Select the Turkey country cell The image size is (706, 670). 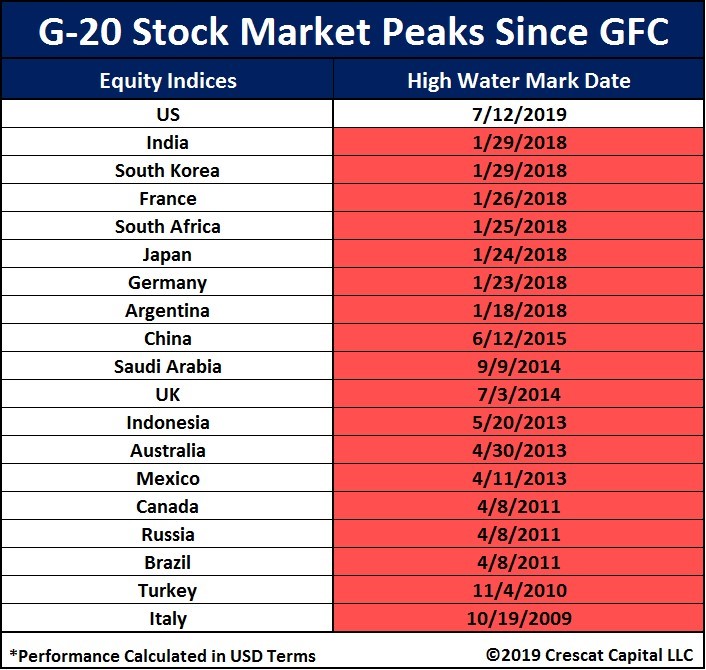tap(168, 590)
